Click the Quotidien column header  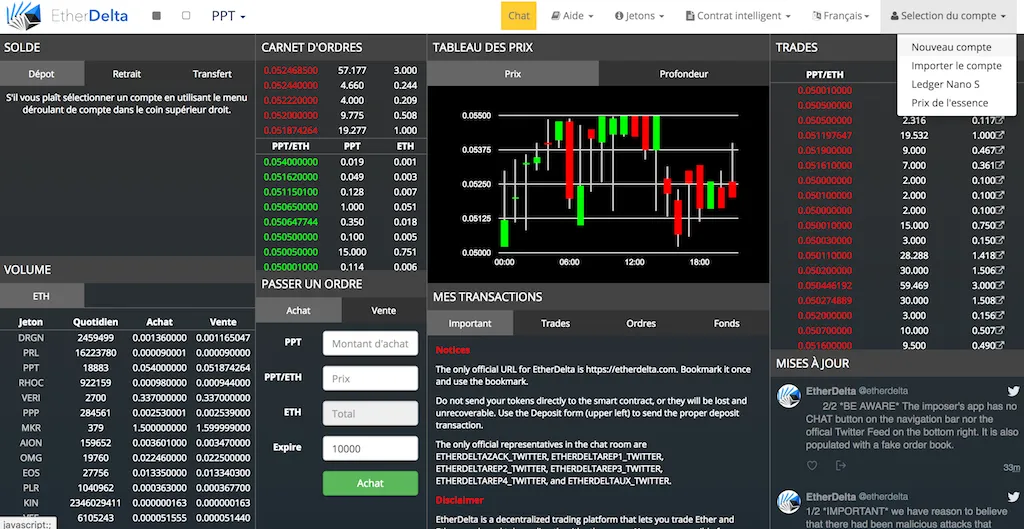95,322
